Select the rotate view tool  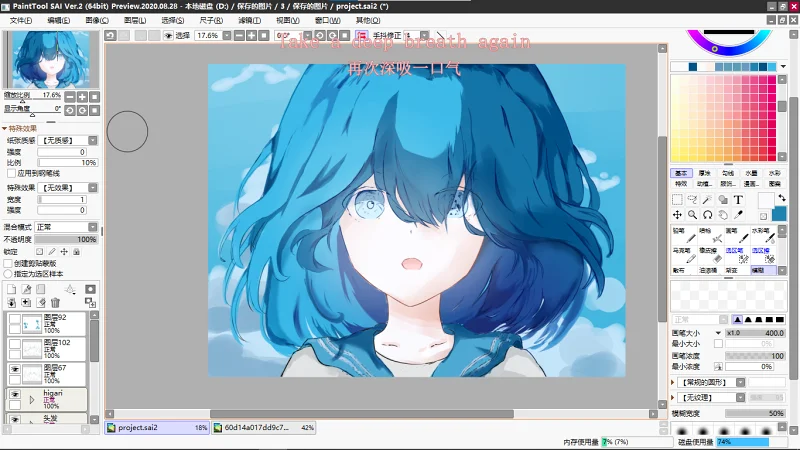(x=708, y=215)
